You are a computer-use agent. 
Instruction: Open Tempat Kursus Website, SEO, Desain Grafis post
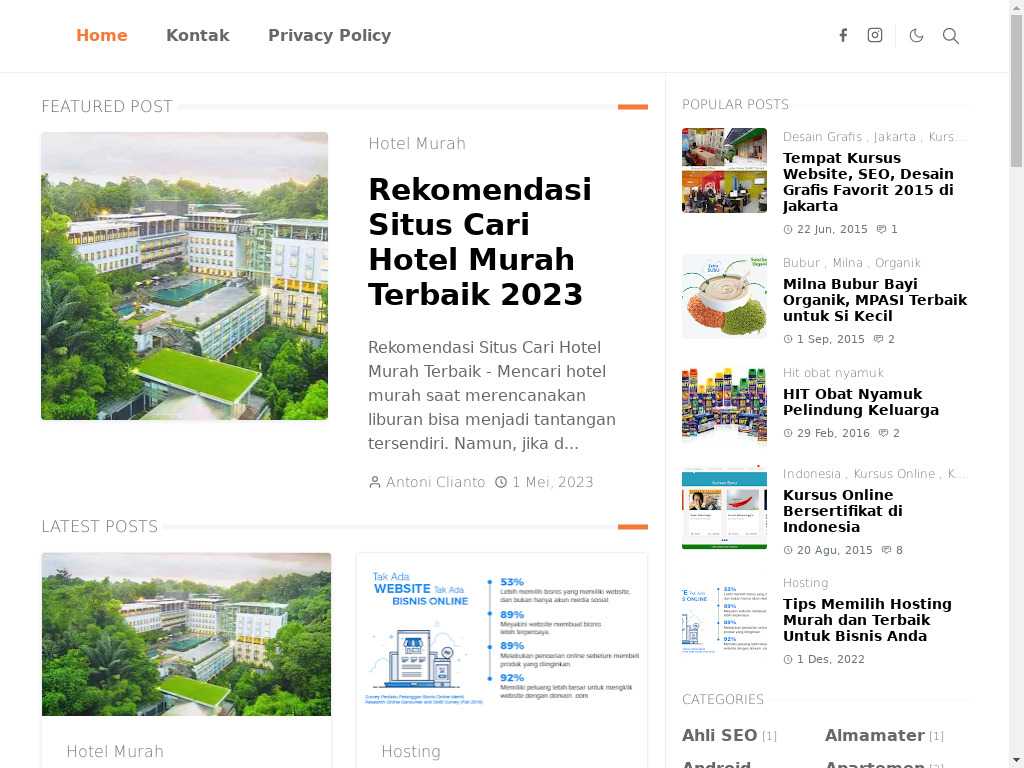(x=868, y=182)
